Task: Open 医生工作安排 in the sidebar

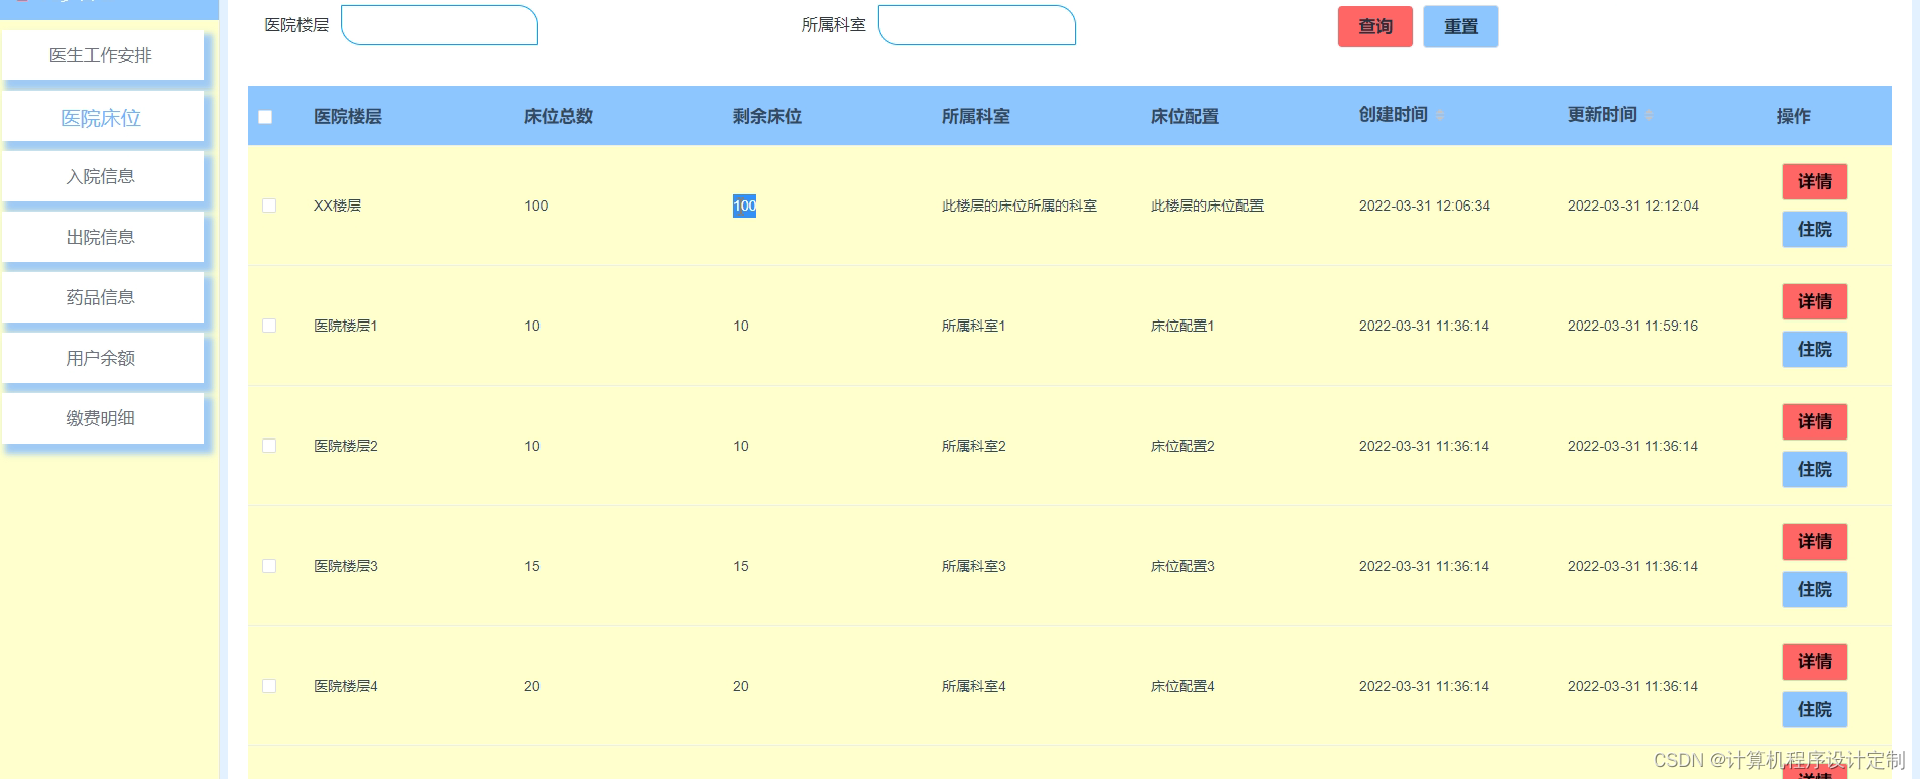Action: 102,55
